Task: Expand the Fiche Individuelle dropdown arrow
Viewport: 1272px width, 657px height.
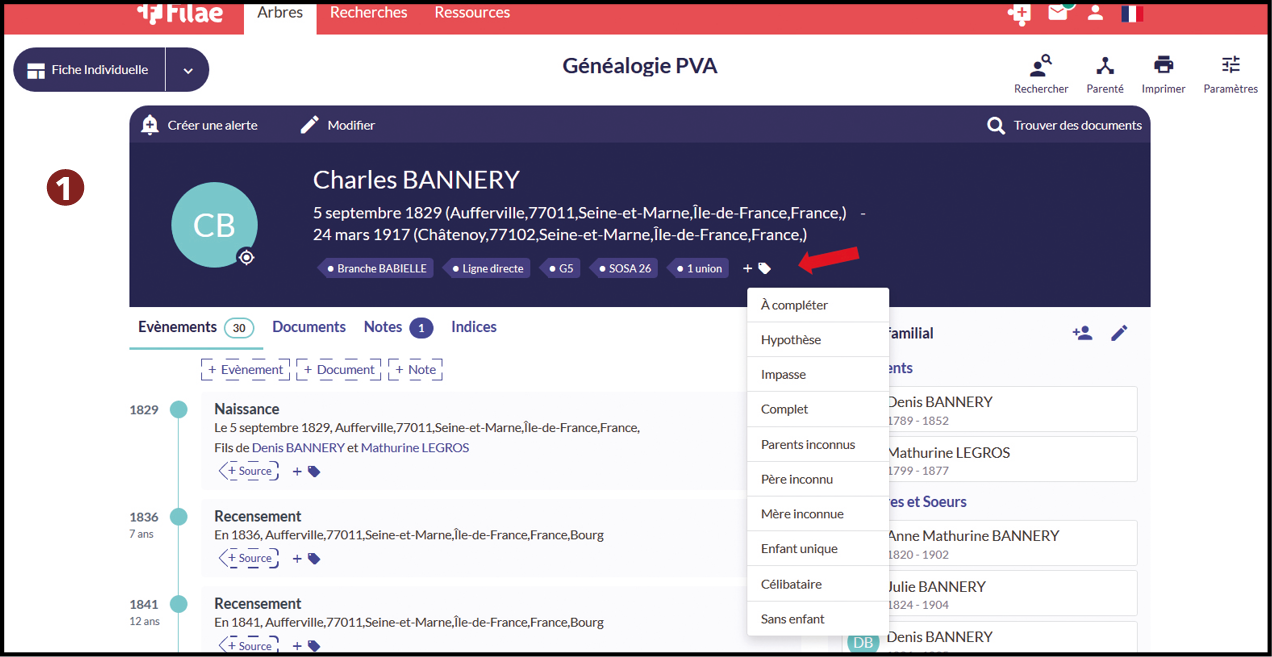Action: click(187, 71)
